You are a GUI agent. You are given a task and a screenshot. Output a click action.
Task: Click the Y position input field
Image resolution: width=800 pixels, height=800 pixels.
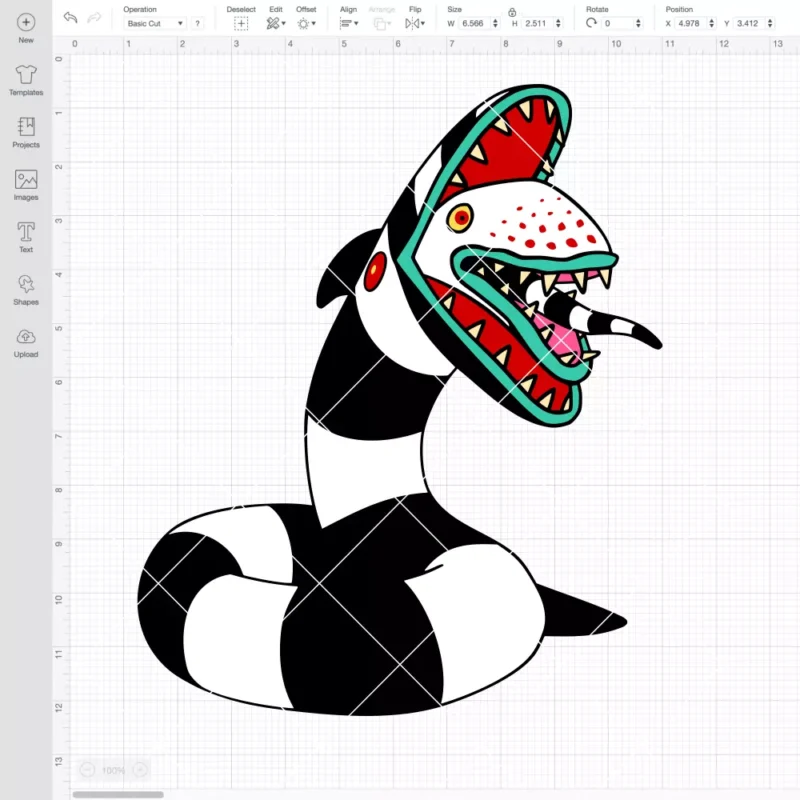click(x=749, y=23)
